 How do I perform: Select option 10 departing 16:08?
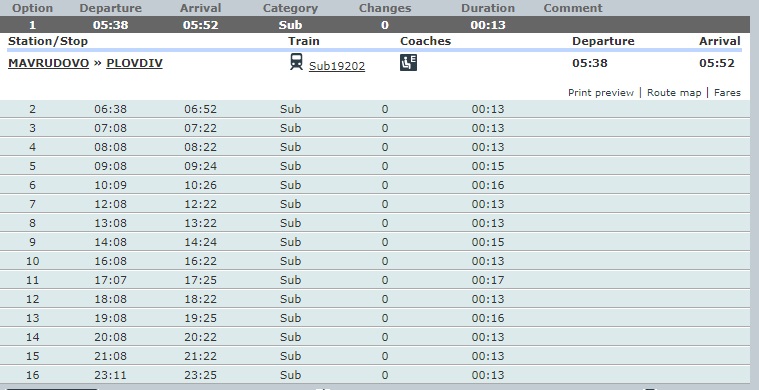[375, 261]
